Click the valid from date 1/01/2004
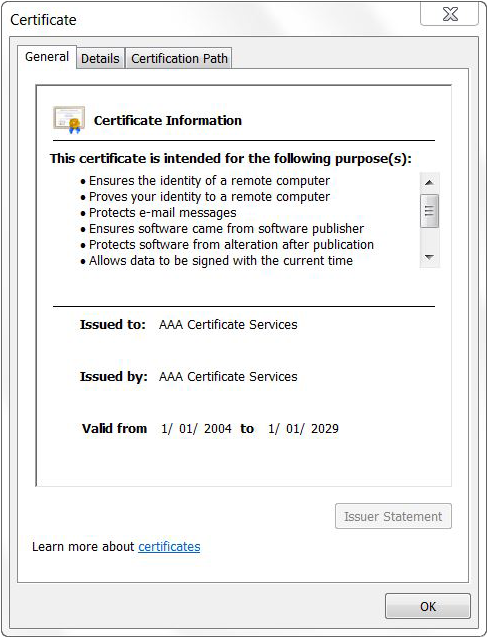The height and width of the screenshot is (638, 488). [x=196, y=429]
